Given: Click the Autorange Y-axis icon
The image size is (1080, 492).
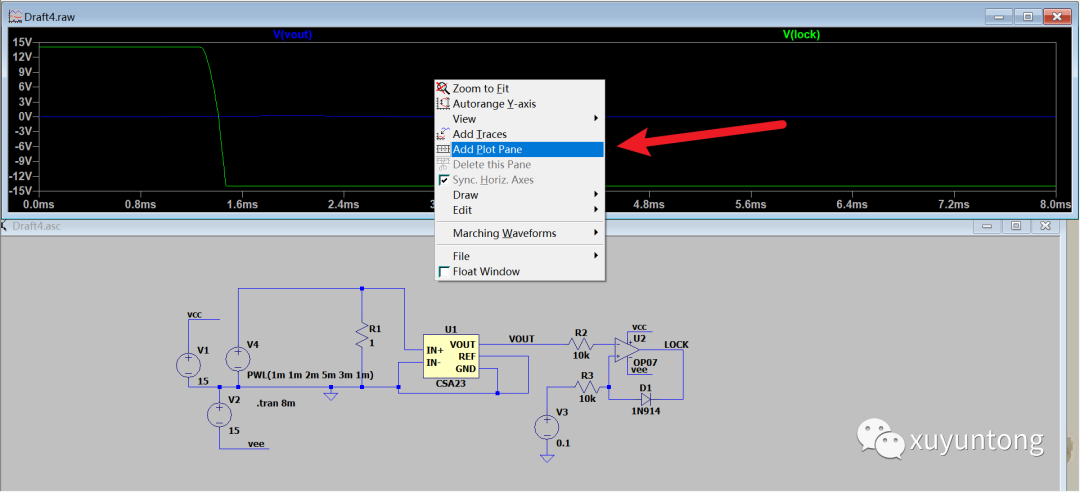Looking at the screenshot, I should tap(444, 103).
